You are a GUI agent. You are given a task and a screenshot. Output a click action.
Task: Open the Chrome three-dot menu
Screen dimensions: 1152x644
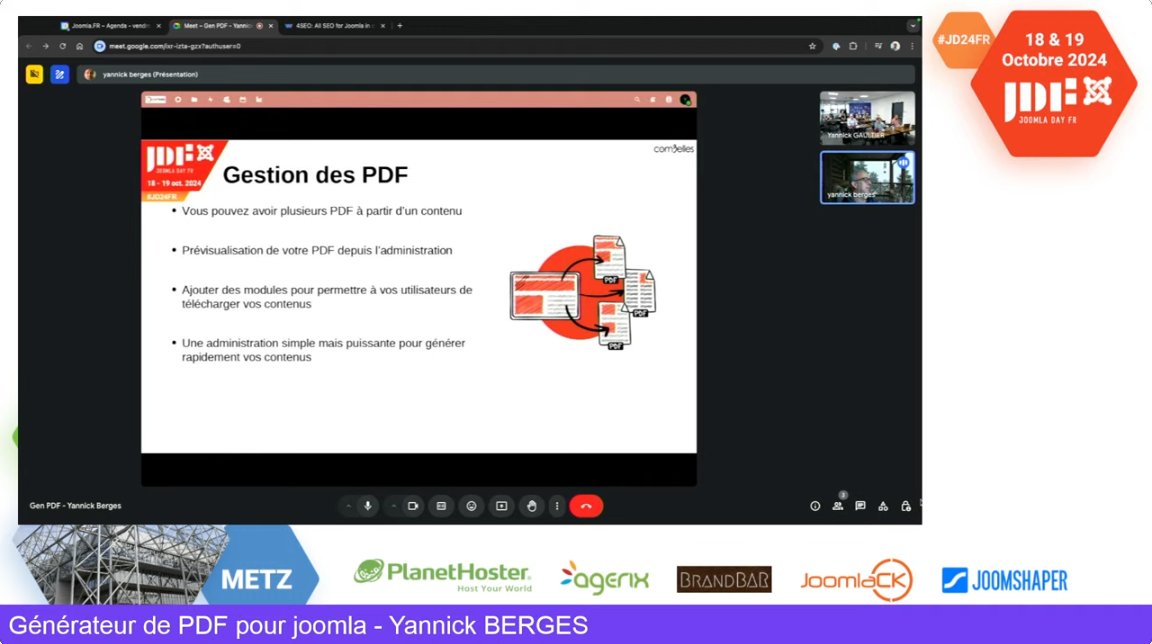[912, 46]
